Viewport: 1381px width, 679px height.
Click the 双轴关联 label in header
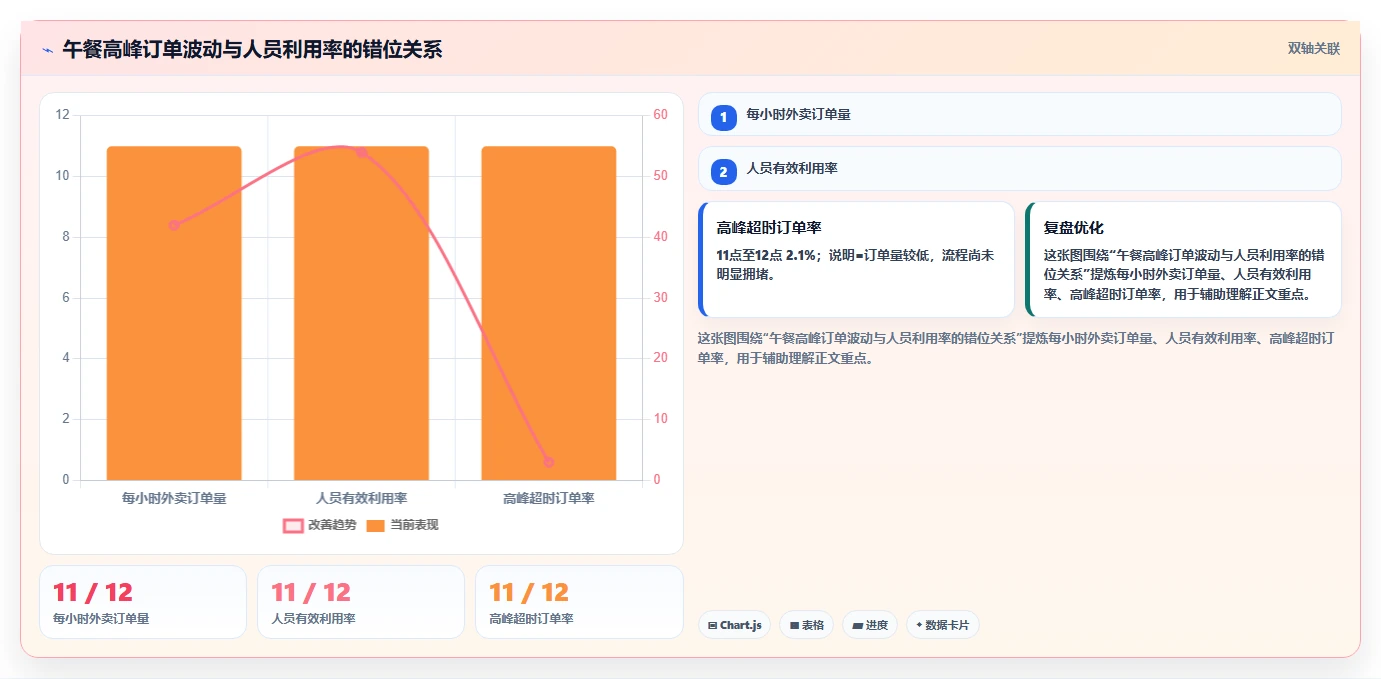pyautogui.click(x=1313, y=49)
